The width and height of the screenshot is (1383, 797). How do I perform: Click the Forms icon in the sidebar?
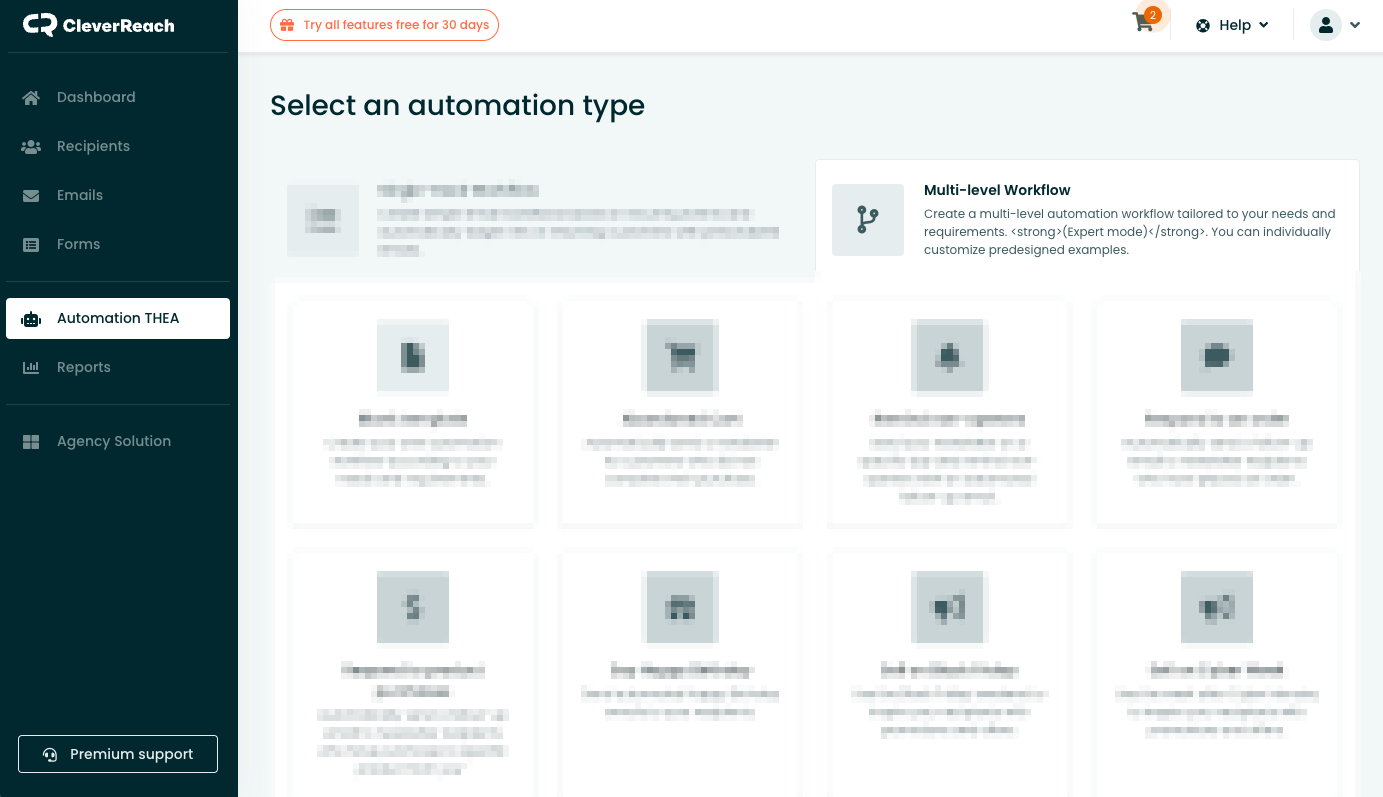[30, 244]
